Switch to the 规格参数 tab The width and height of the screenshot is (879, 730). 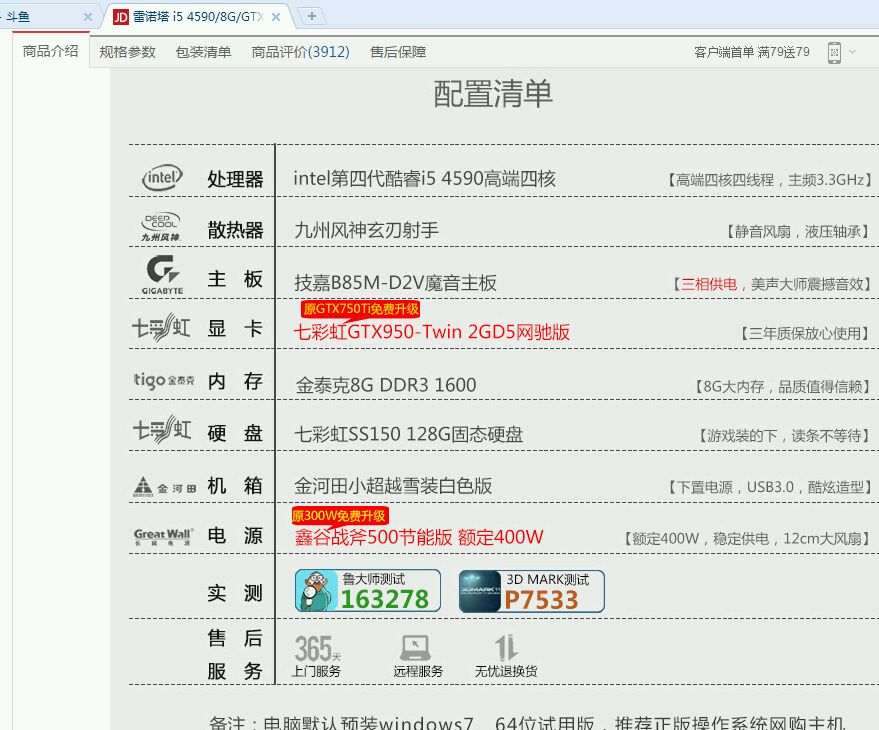pyautogui.click(x=127, y=52)
